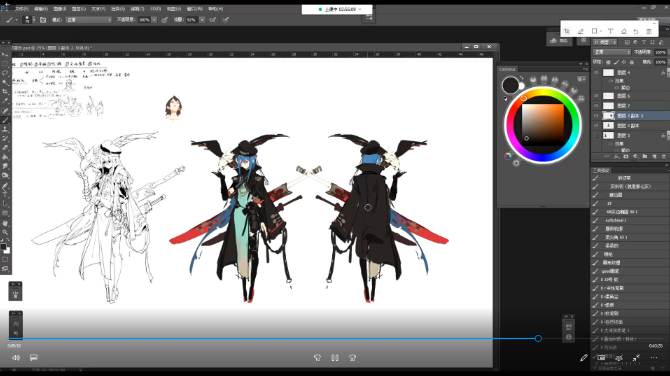670x376 pixels.
Task: Open the 编辑(E) menu
Action: (41, 9)
